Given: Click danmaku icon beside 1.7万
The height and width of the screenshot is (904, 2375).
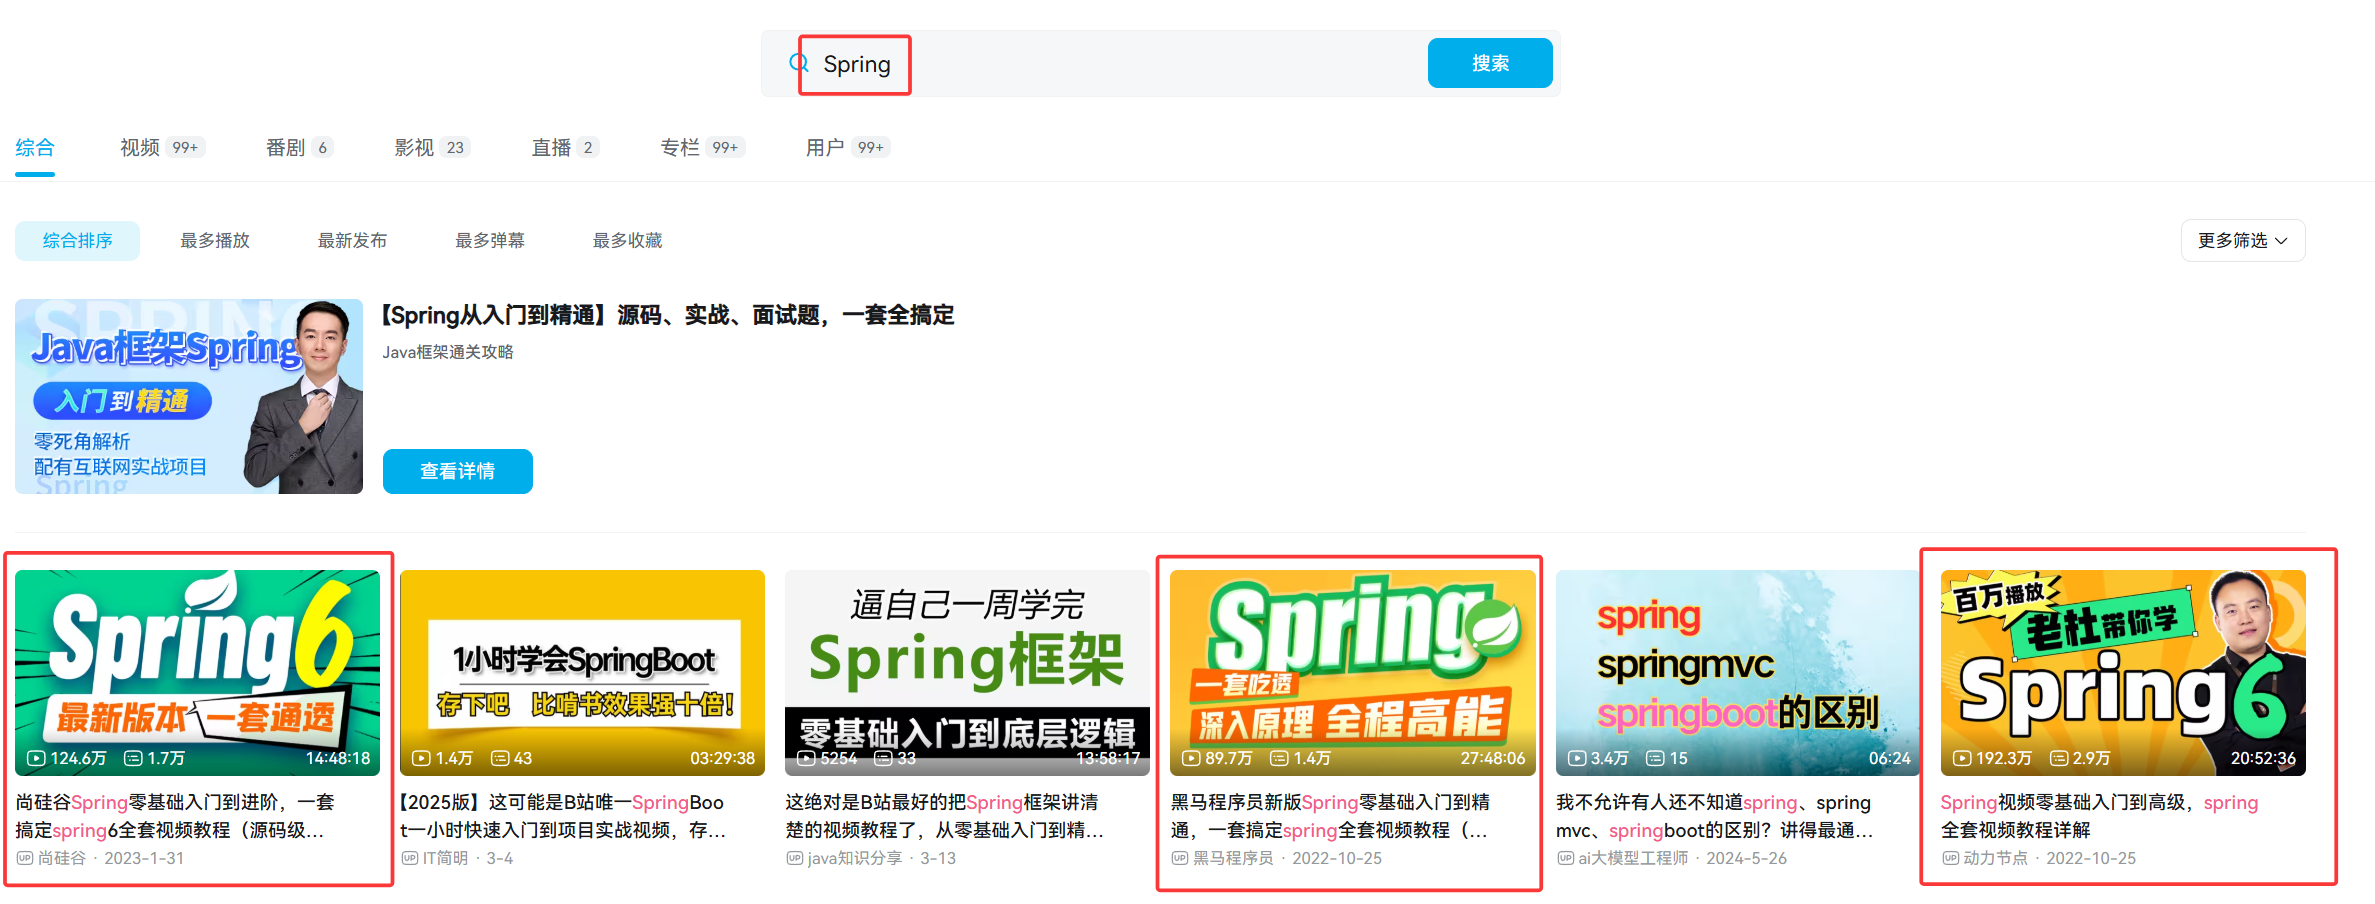Looking at the screenshot, I should click(133, 758).
